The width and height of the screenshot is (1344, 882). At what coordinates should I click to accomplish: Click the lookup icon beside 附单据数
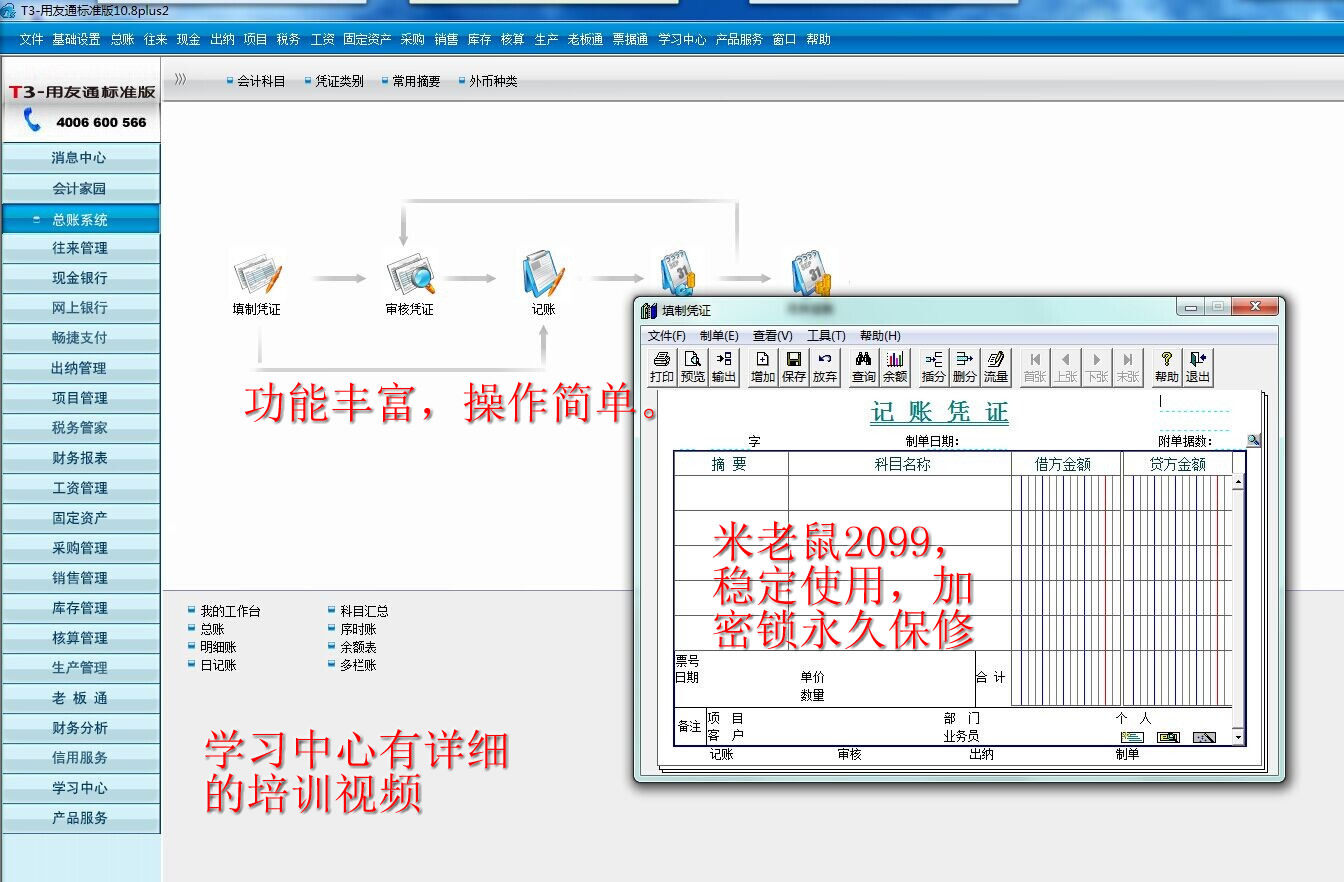point(1254,440)
